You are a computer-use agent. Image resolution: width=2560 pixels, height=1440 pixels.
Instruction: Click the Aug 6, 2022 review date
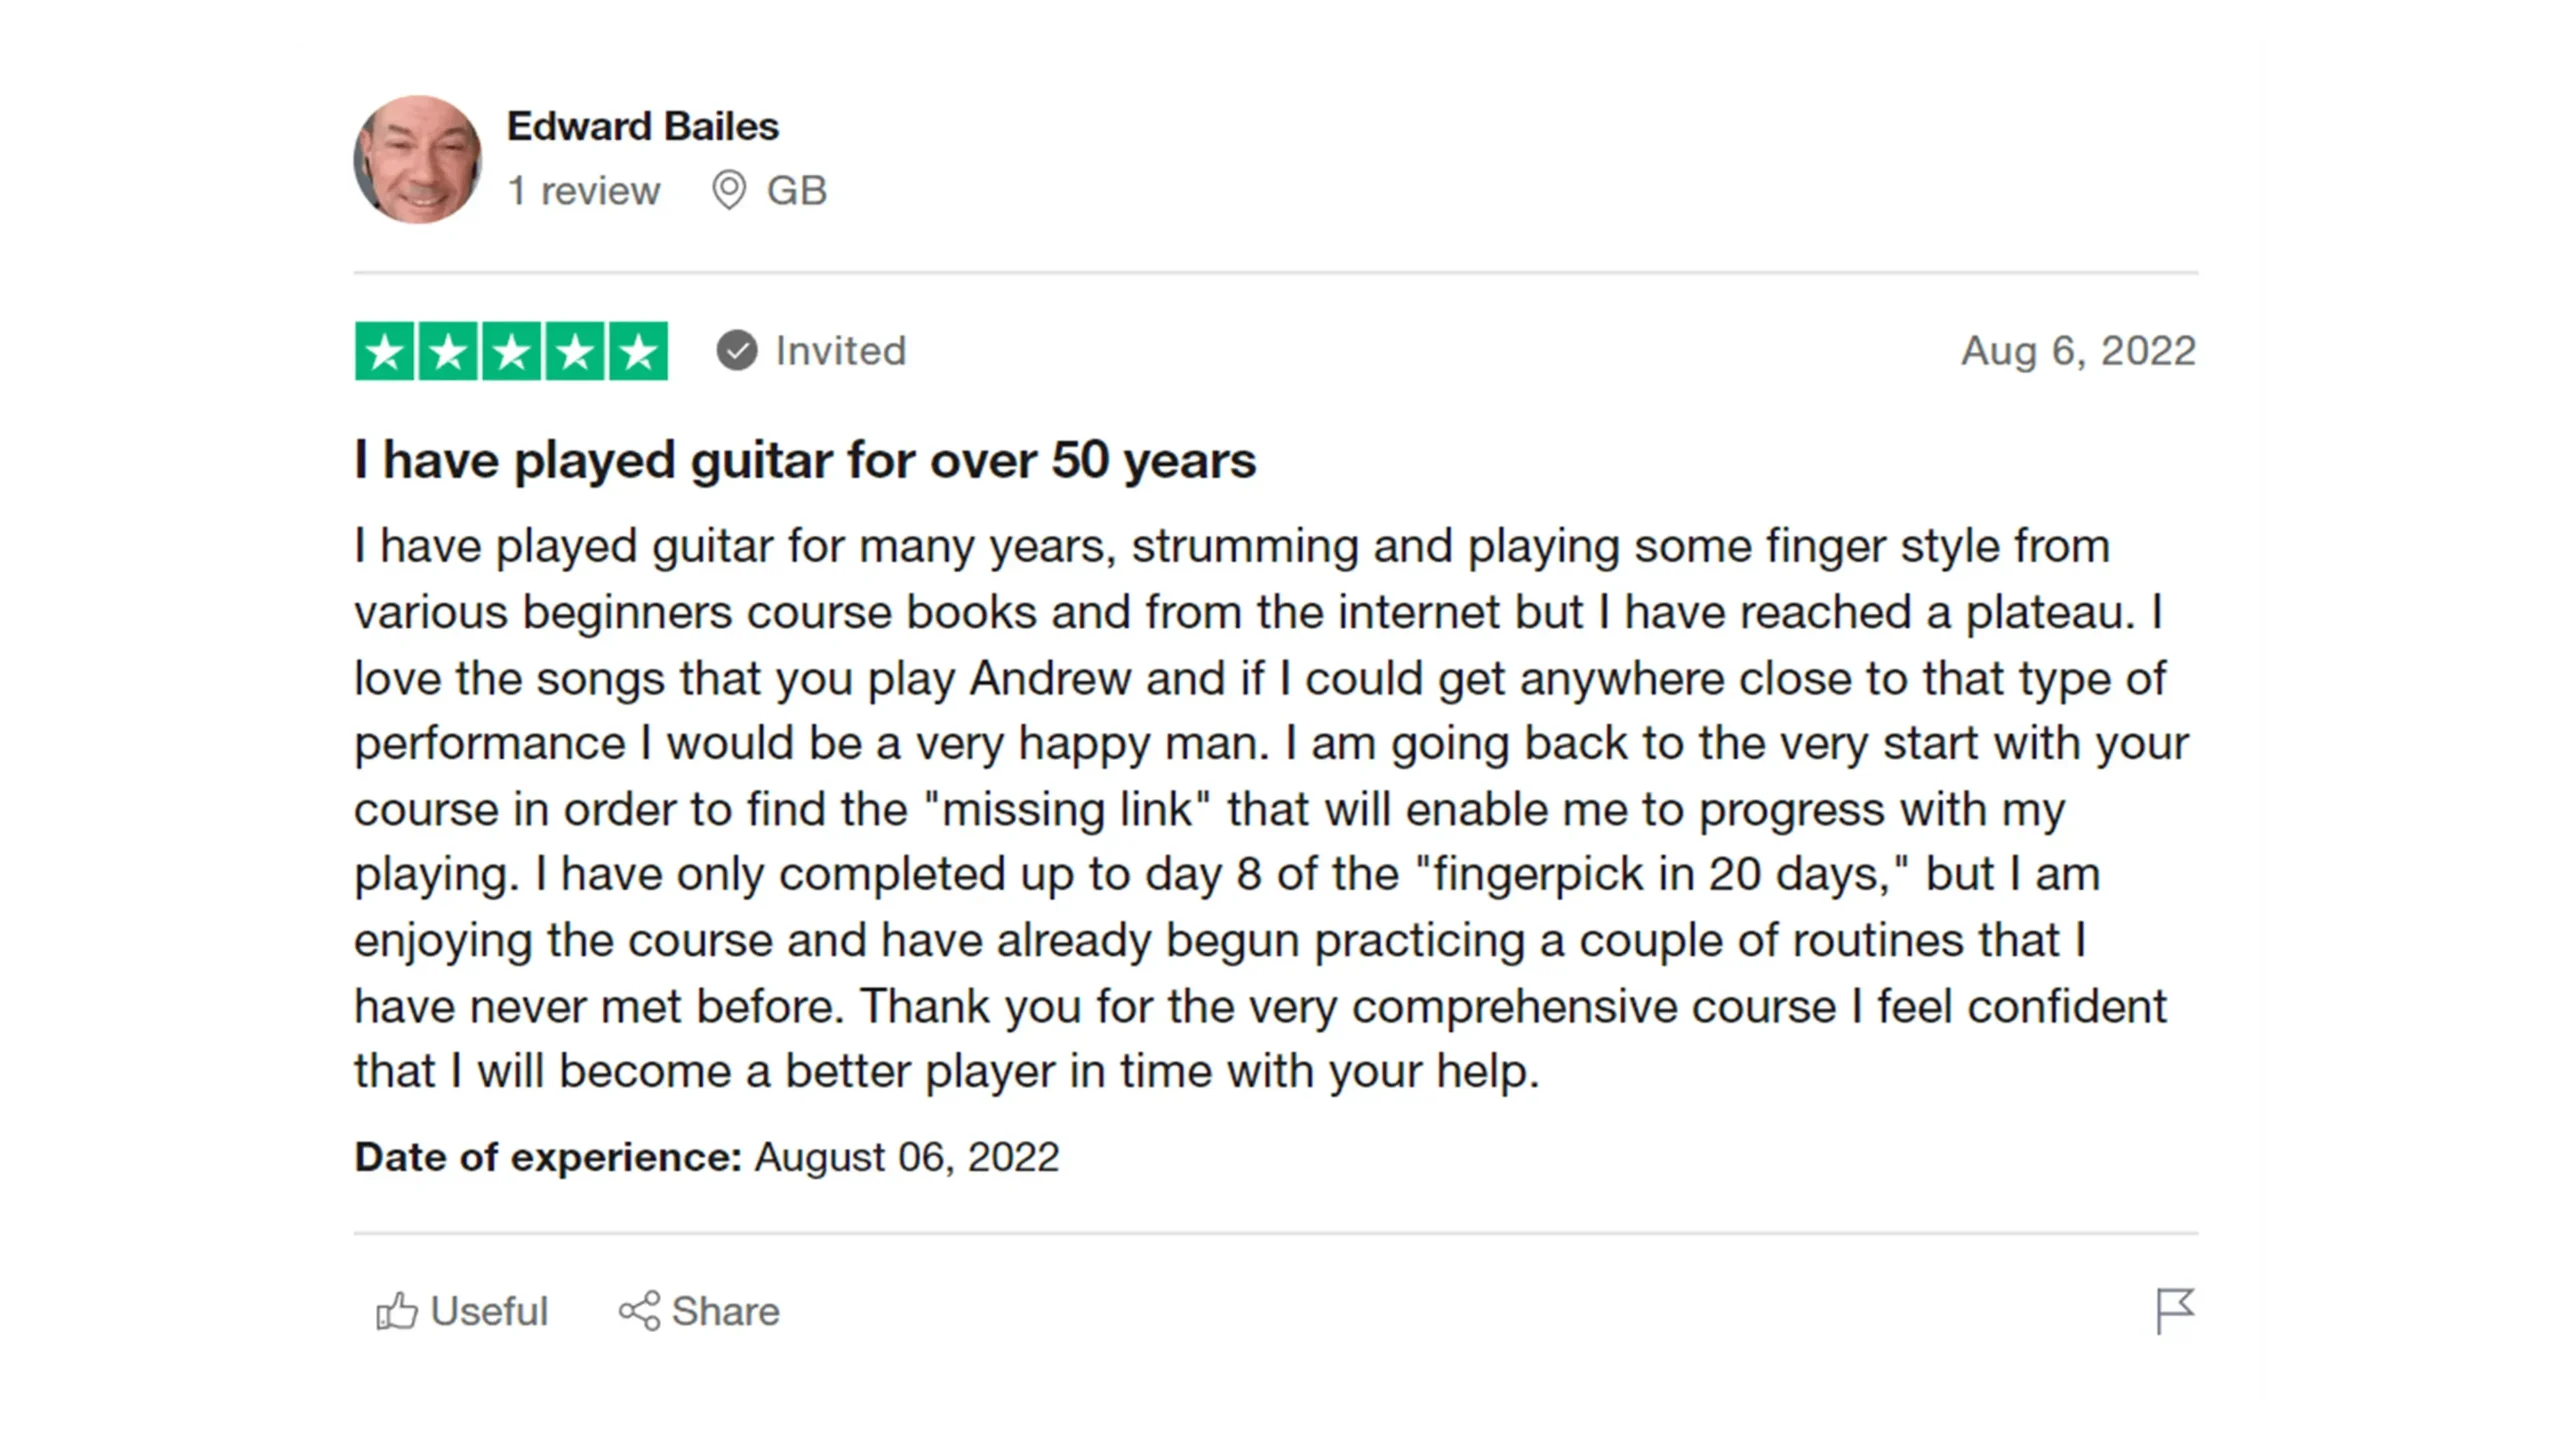pos(2078,351)
